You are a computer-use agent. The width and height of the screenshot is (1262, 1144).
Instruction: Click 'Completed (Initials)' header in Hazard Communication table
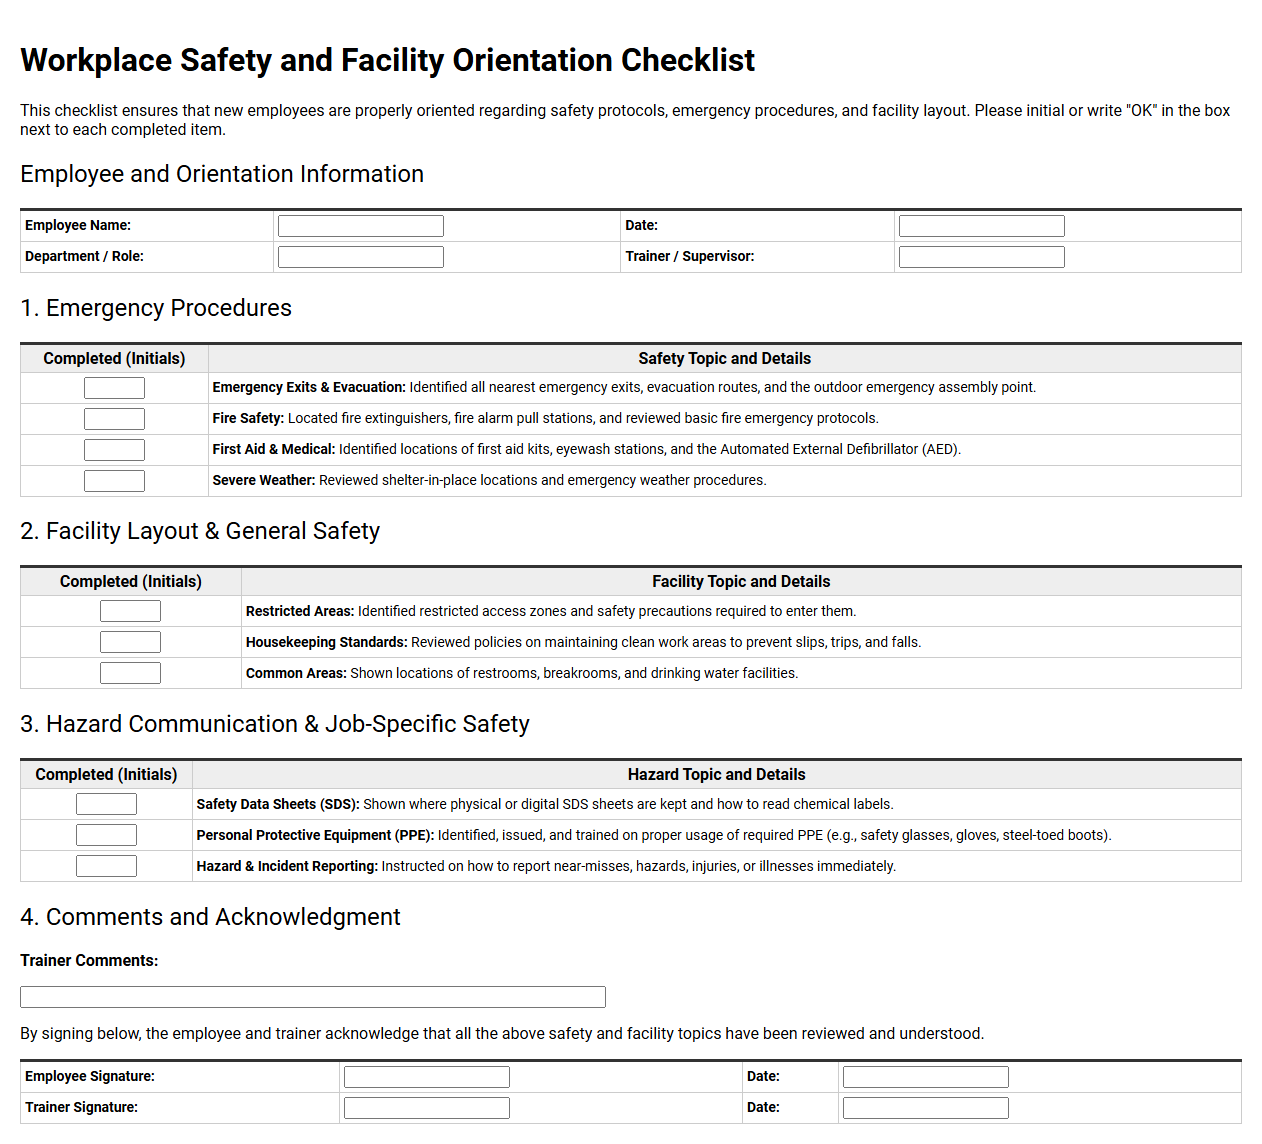106,775
